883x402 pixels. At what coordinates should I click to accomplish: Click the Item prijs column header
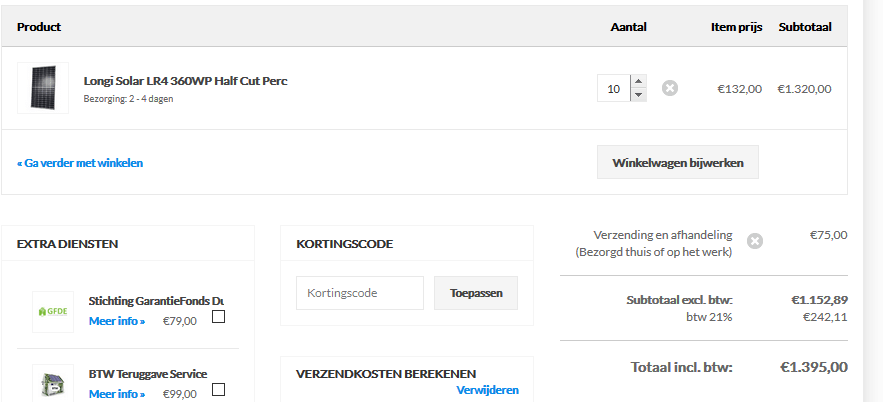click(737, 27)
